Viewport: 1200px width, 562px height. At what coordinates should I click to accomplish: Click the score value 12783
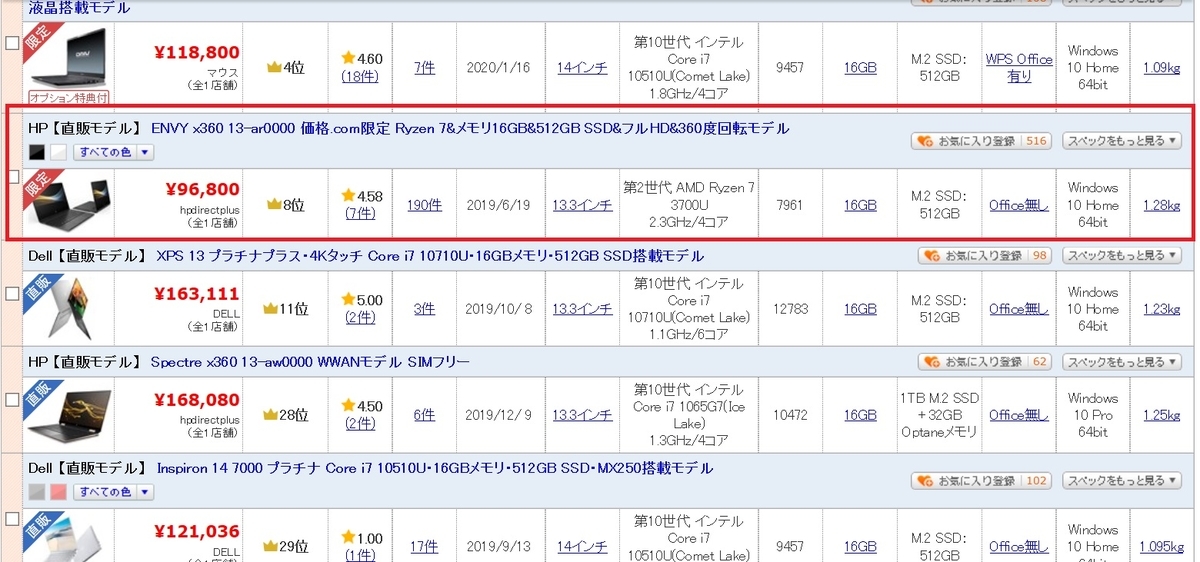(790, 309)
